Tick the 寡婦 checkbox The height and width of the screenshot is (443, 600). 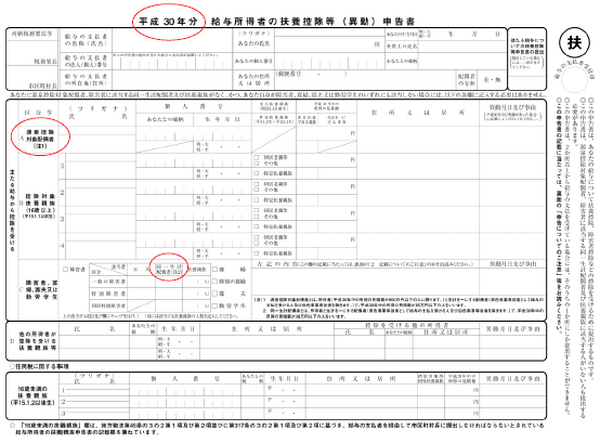(215, 269)
